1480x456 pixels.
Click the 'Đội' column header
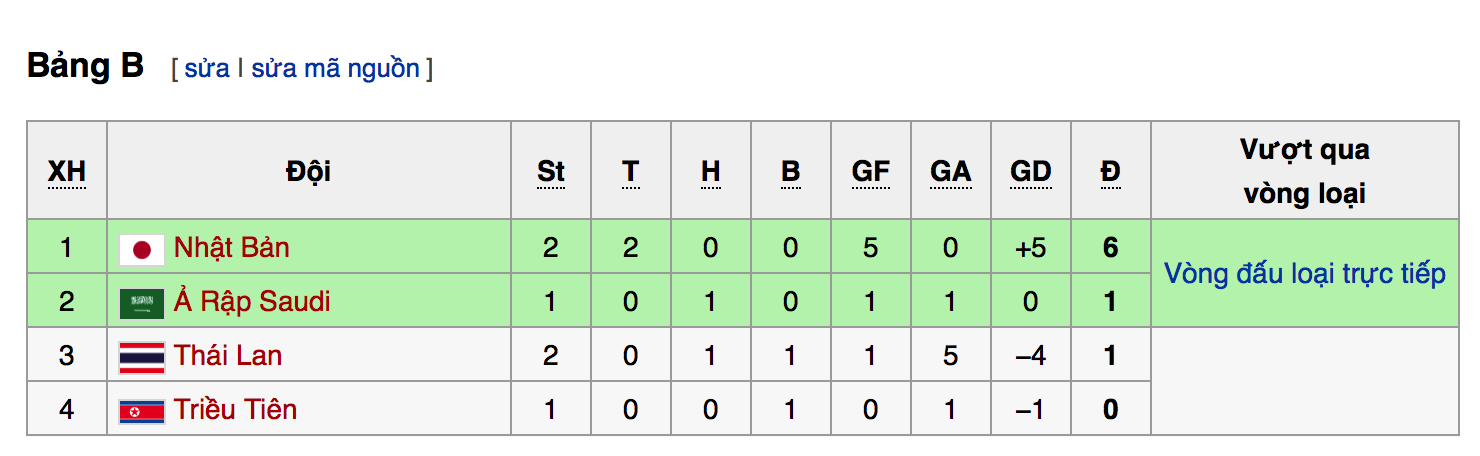coord(308,172)
